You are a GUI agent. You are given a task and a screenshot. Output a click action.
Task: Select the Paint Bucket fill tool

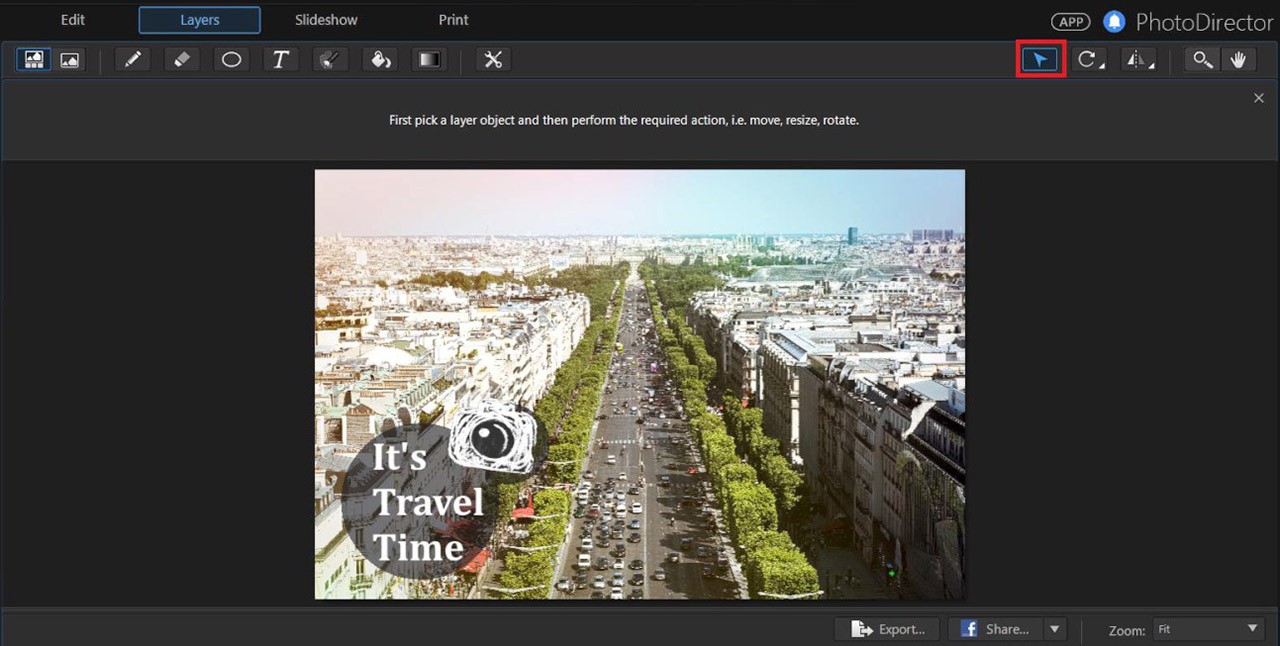380,60
